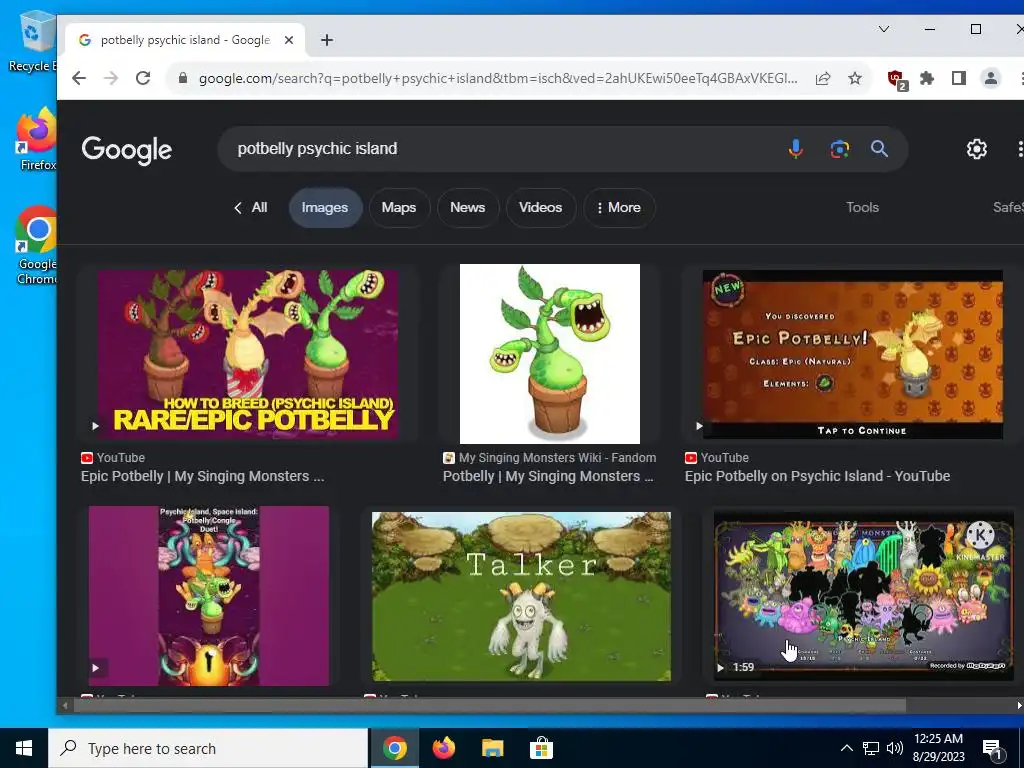Open the uBlock Origin extension icon

pyautogui.click(x=897, y=80)
